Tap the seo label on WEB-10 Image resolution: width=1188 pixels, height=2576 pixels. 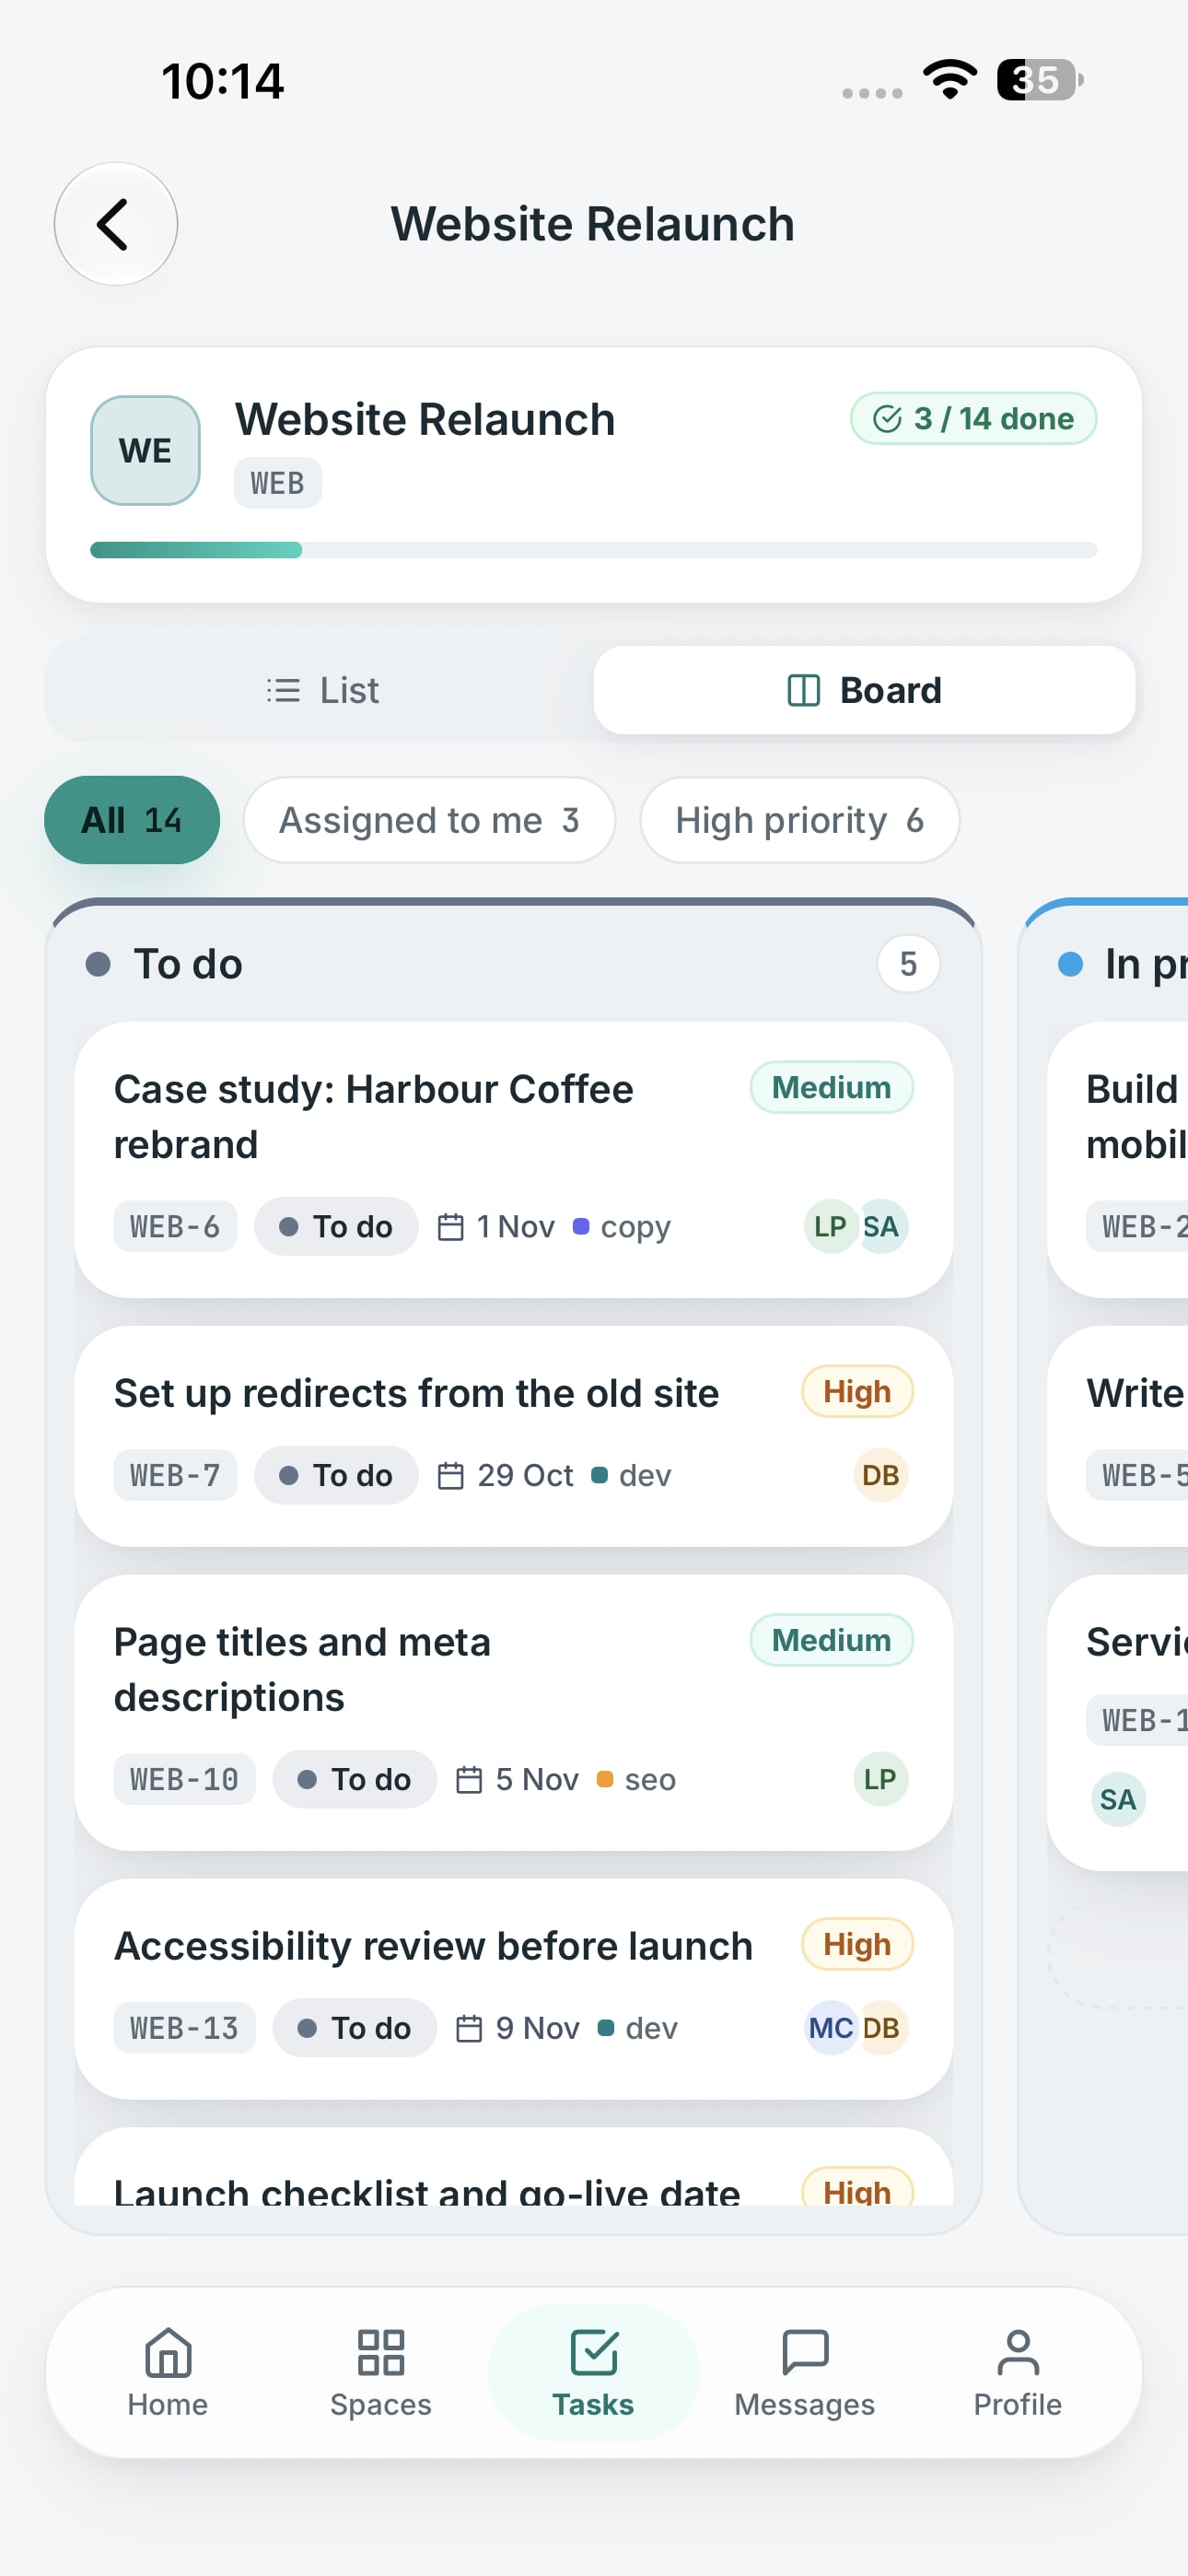pyautogui.click(x=636, y=1779)
